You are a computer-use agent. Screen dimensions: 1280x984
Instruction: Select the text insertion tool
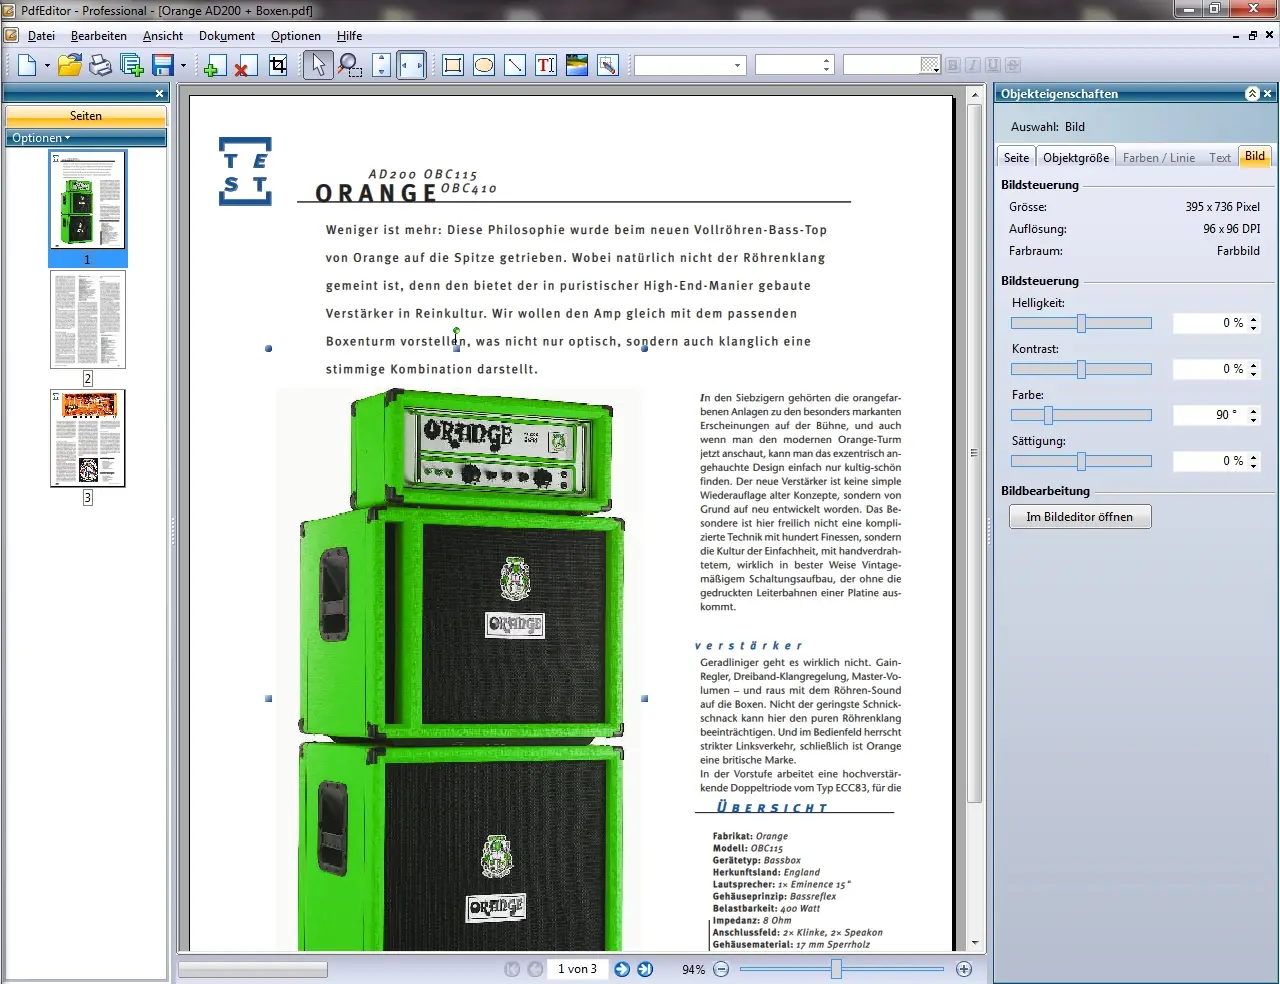click(546, 66)
